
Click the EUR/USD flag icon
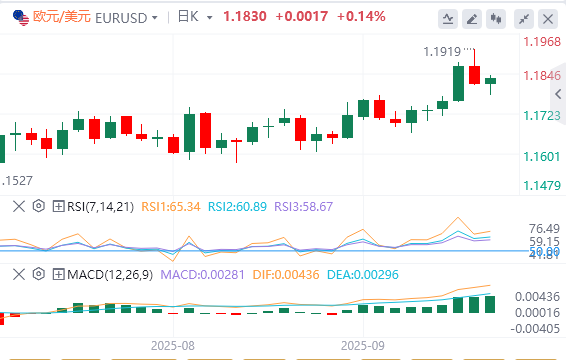21,18
